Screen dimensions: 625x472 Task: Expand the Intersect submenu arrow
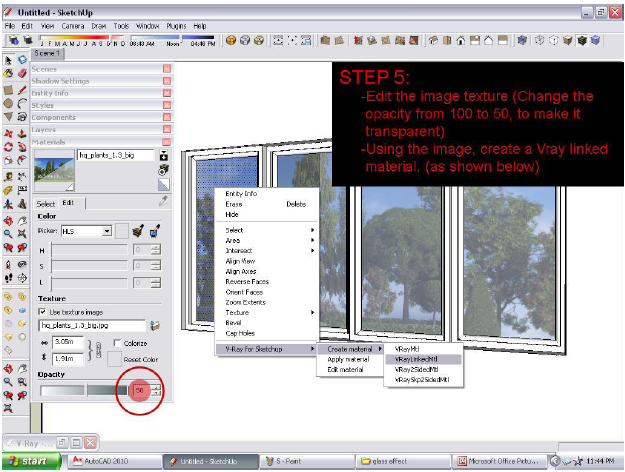pos(312,250)
